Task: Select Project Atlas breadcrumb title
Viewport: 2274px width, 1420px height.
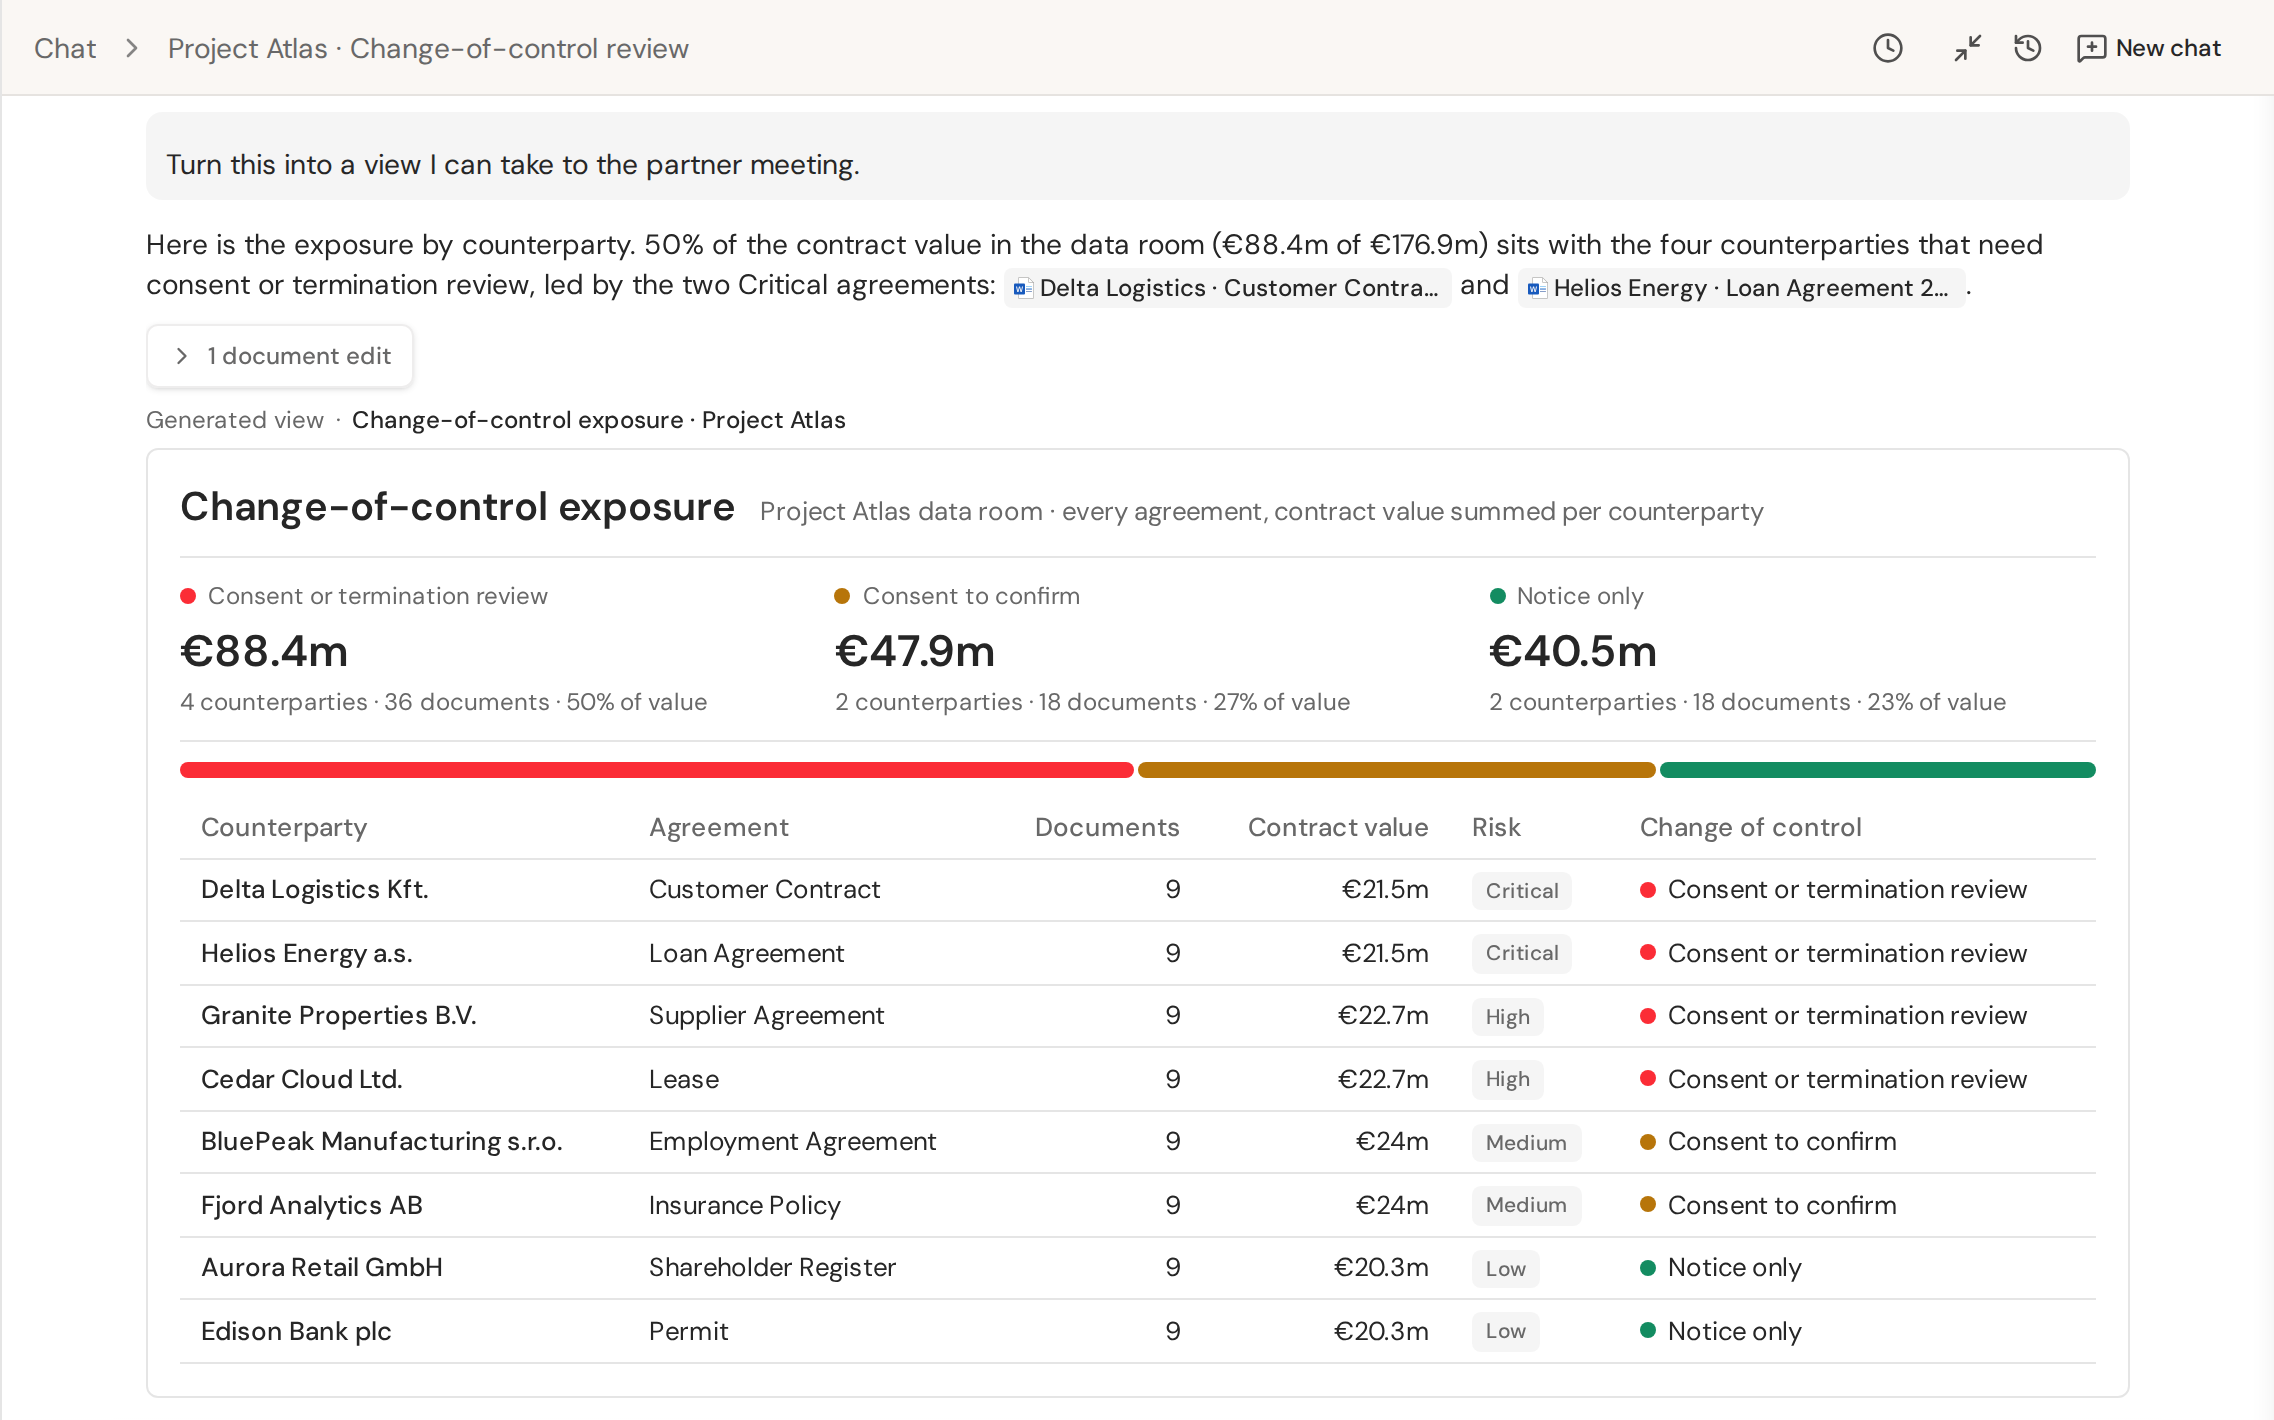Action: 428,48
